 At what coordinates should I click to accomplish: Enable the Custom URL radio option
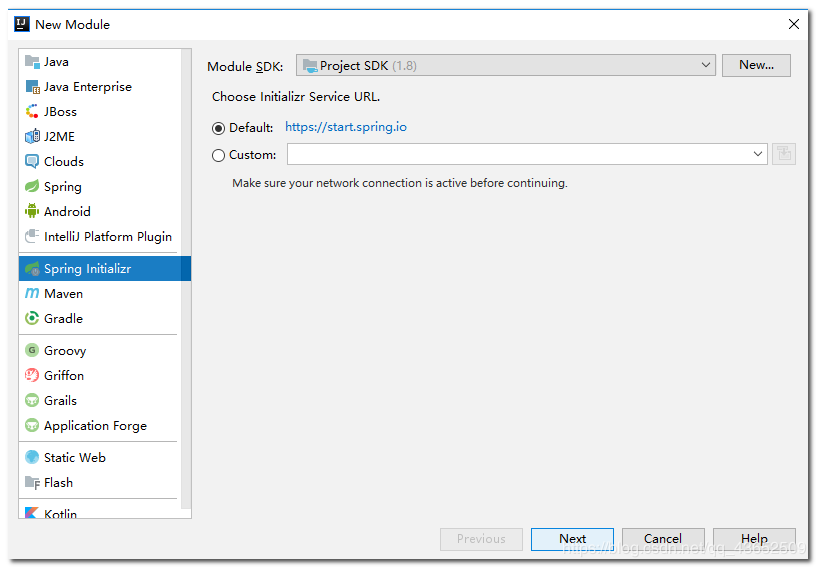pos(219,155)
